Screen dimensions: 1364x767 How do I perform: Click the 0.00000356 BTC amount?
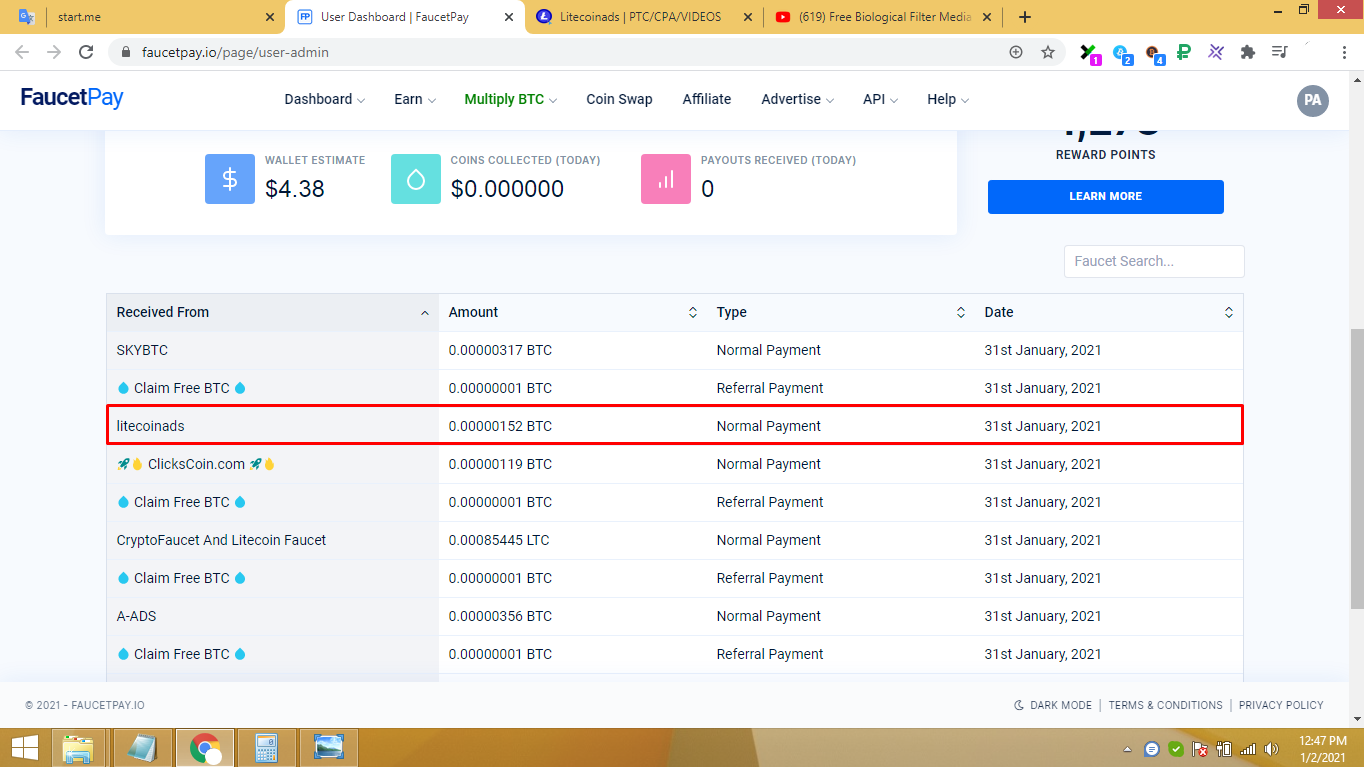[500, 616]
